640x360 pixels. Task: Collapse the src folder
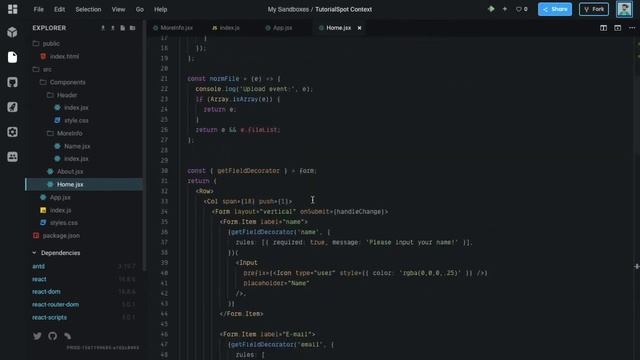pyautogui.click(x=47, y=69)
